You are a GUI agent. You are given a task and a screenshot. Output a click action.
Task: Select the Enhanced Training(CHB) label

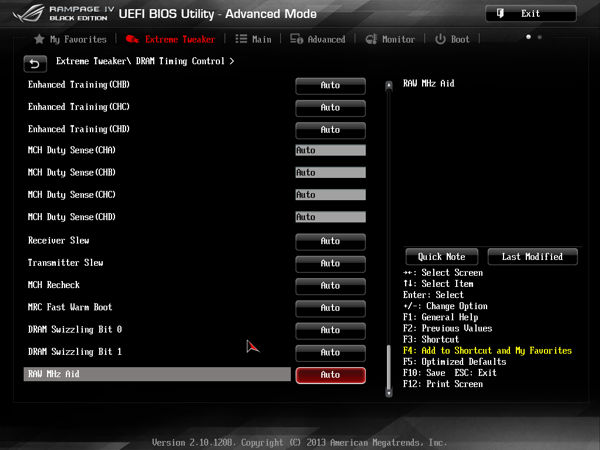pyautogui.click(x=79, y=85)
